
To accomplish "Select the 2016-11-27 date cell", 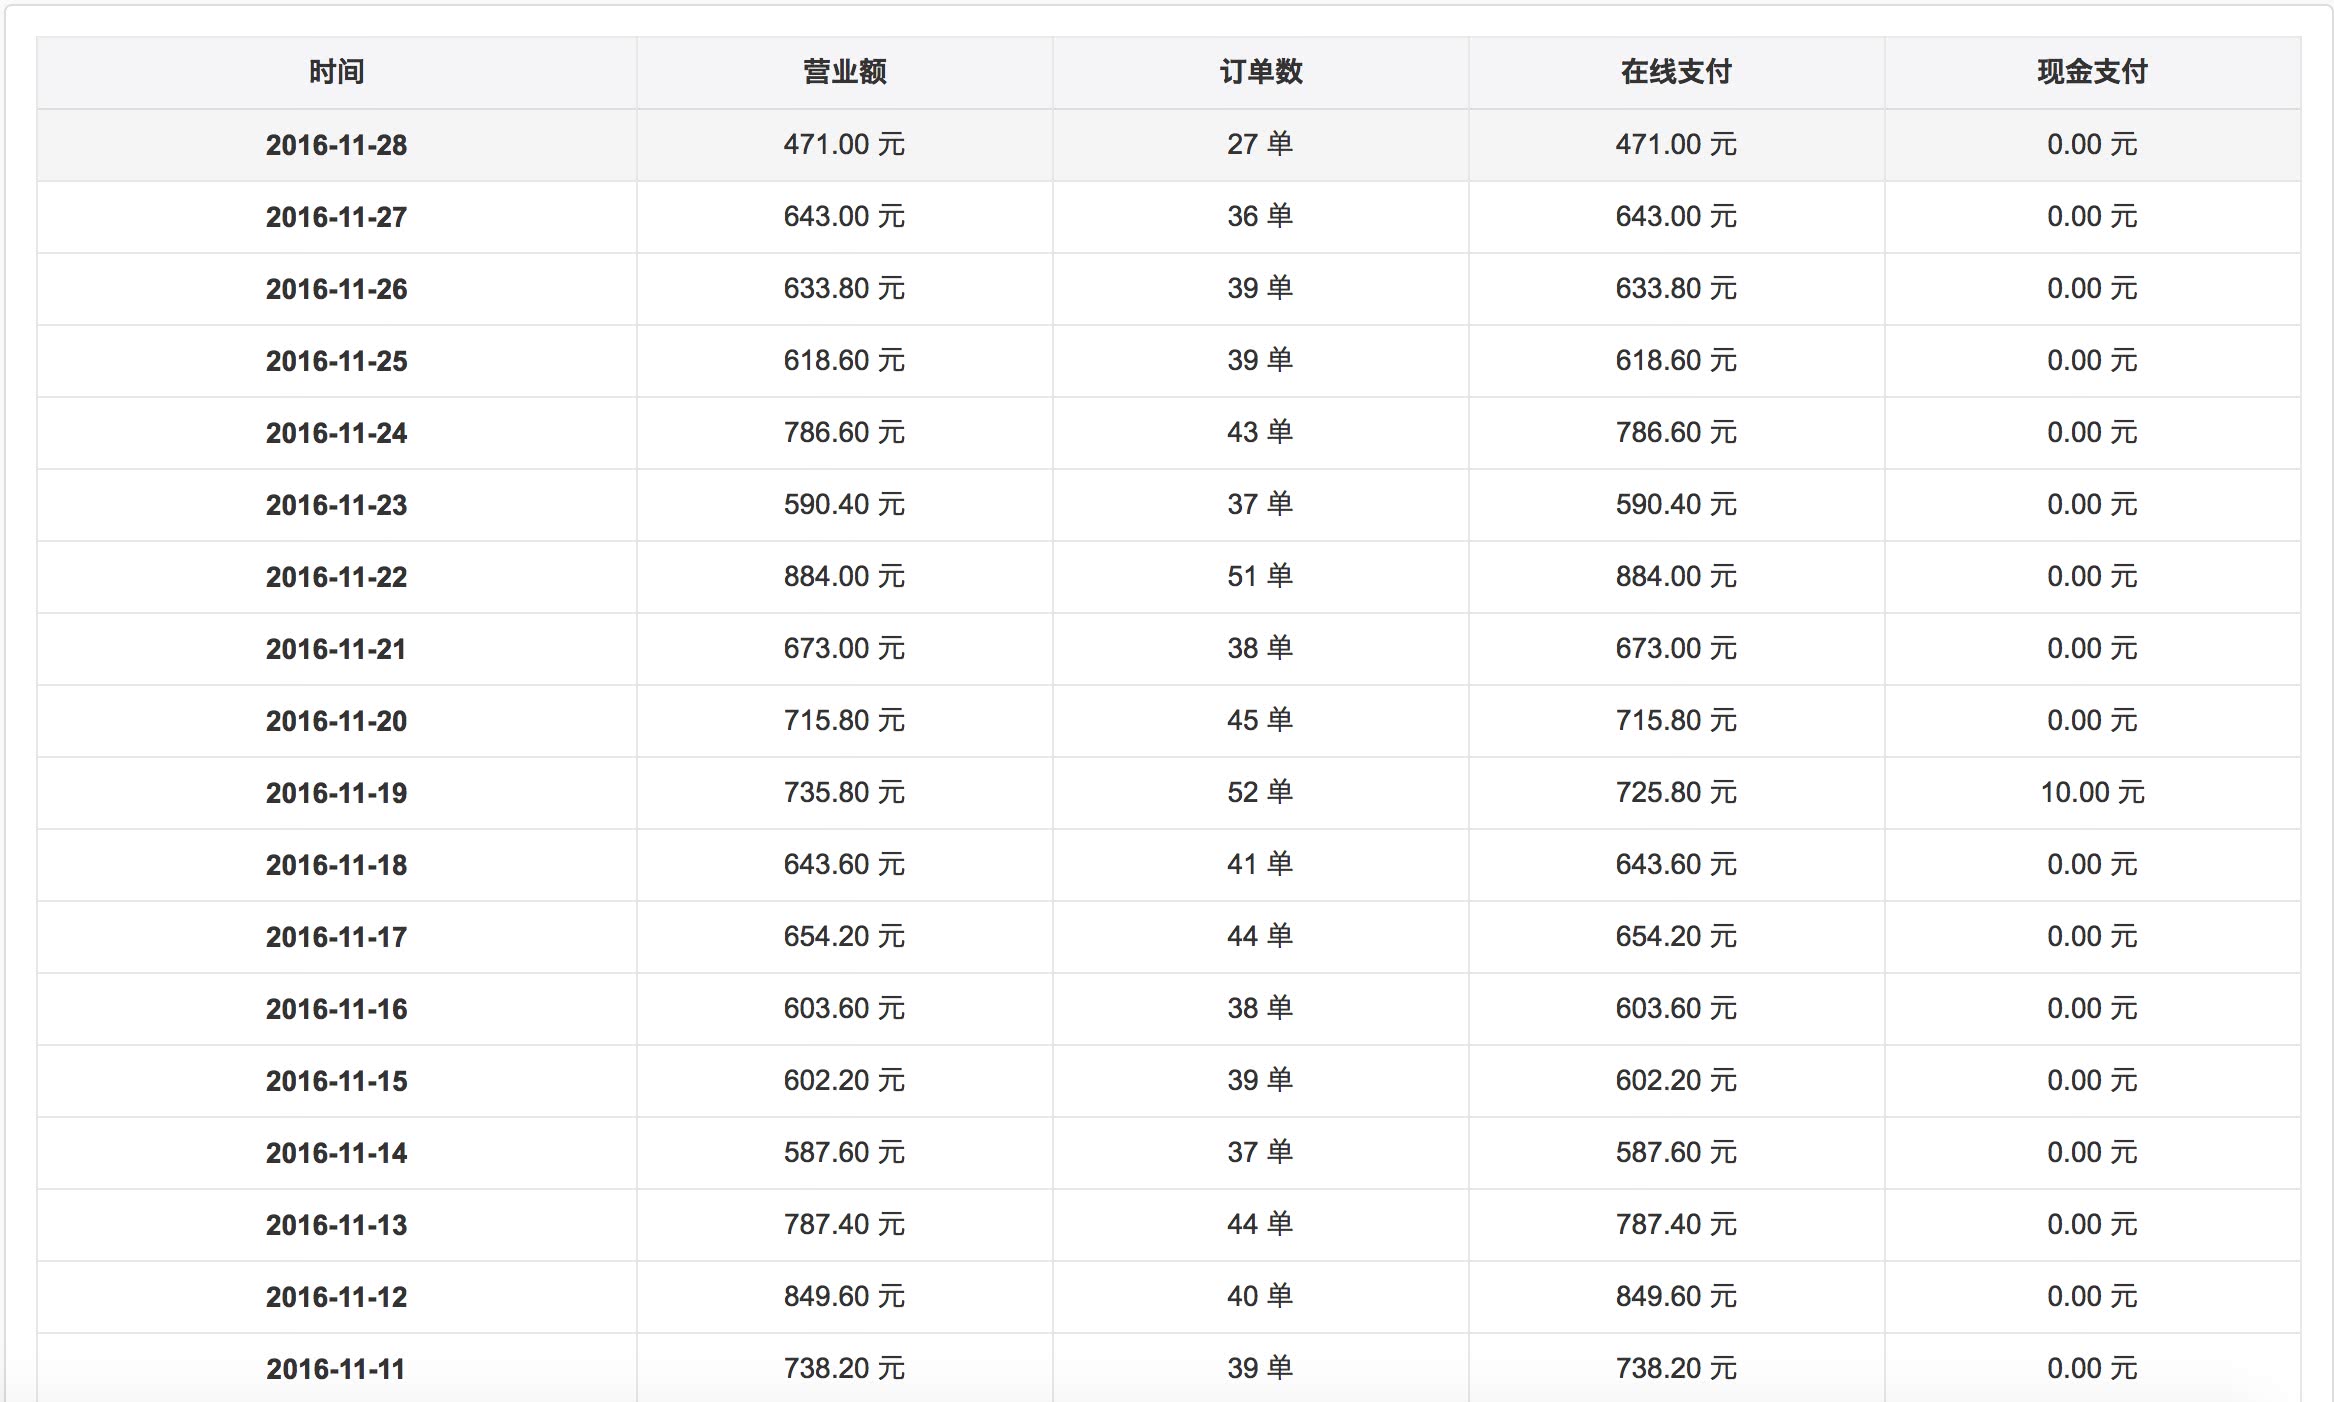I will pyautogui.click(x=336, y=217).
